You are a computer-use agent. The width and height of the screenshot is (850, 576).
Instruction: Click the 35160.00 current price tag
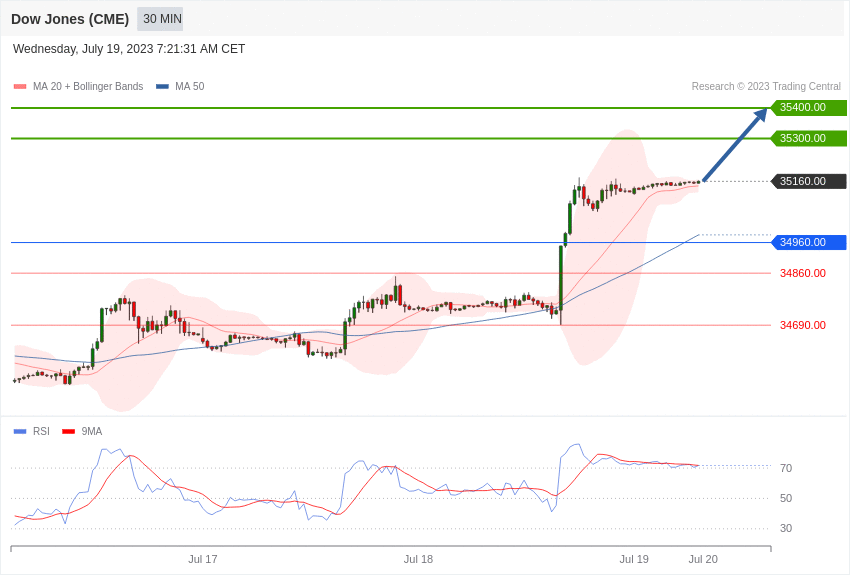click(x=808, y=181)
